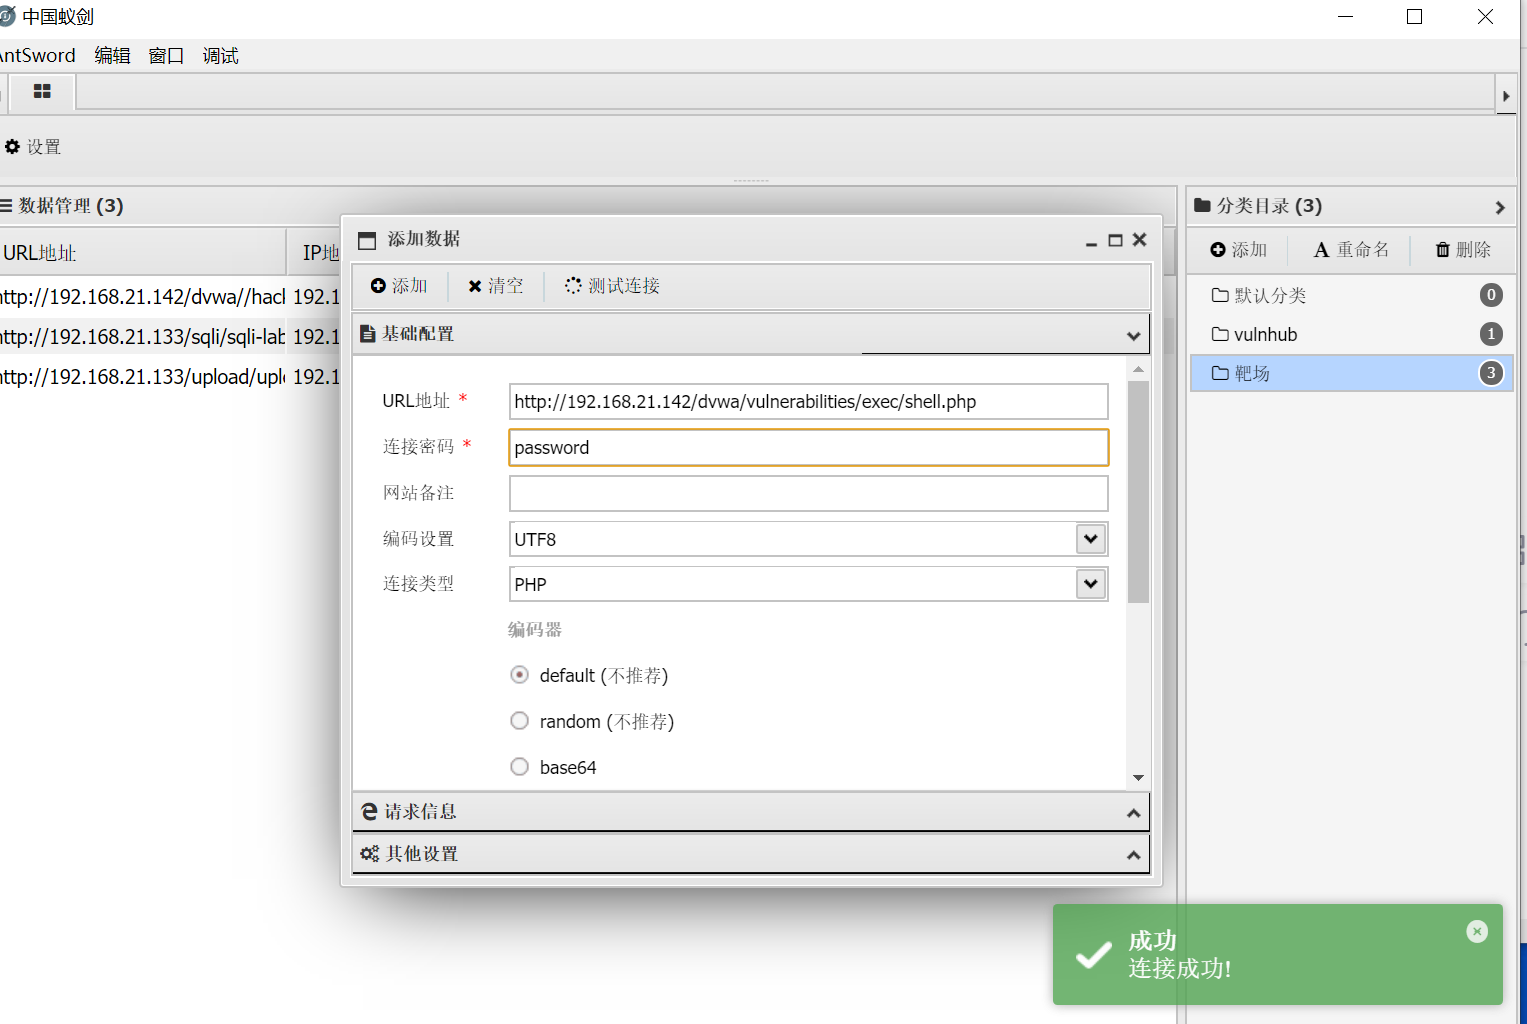Maximize the 中国蚁剑 main window

click(x=1414, y=17)
